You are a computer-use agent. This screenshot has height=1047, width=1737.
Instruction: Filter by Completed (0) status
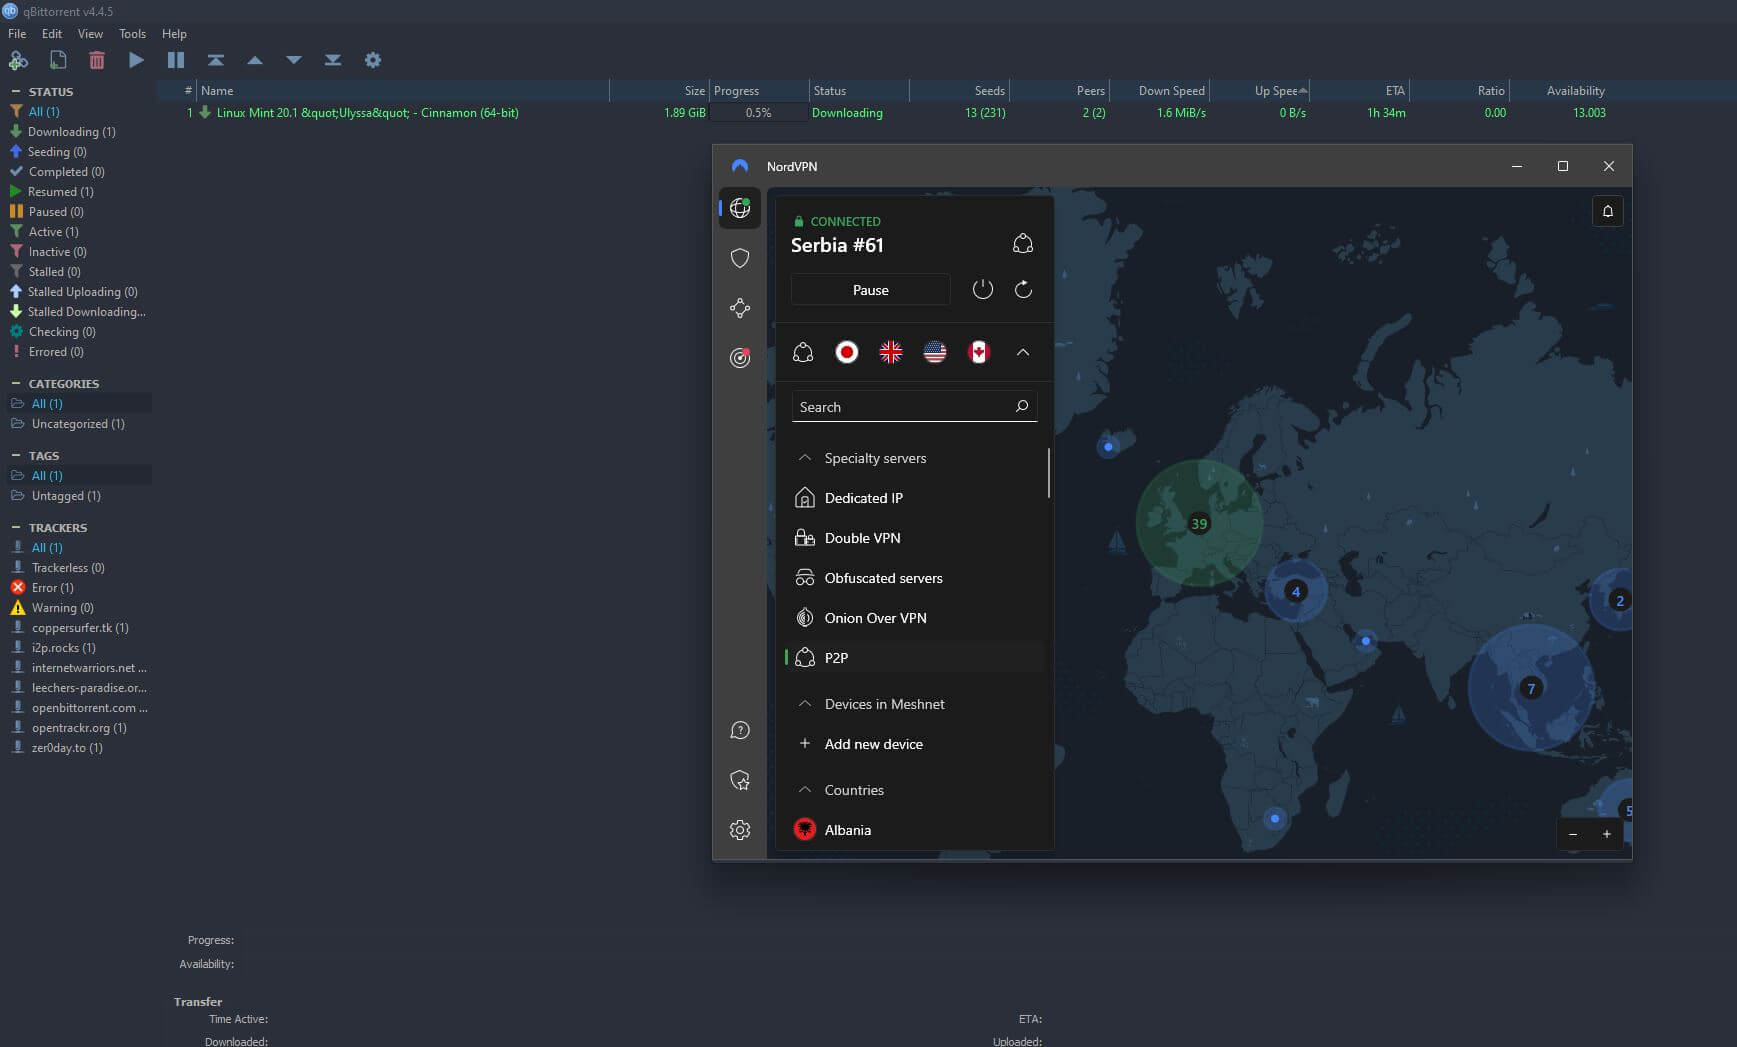coord(66,171)
